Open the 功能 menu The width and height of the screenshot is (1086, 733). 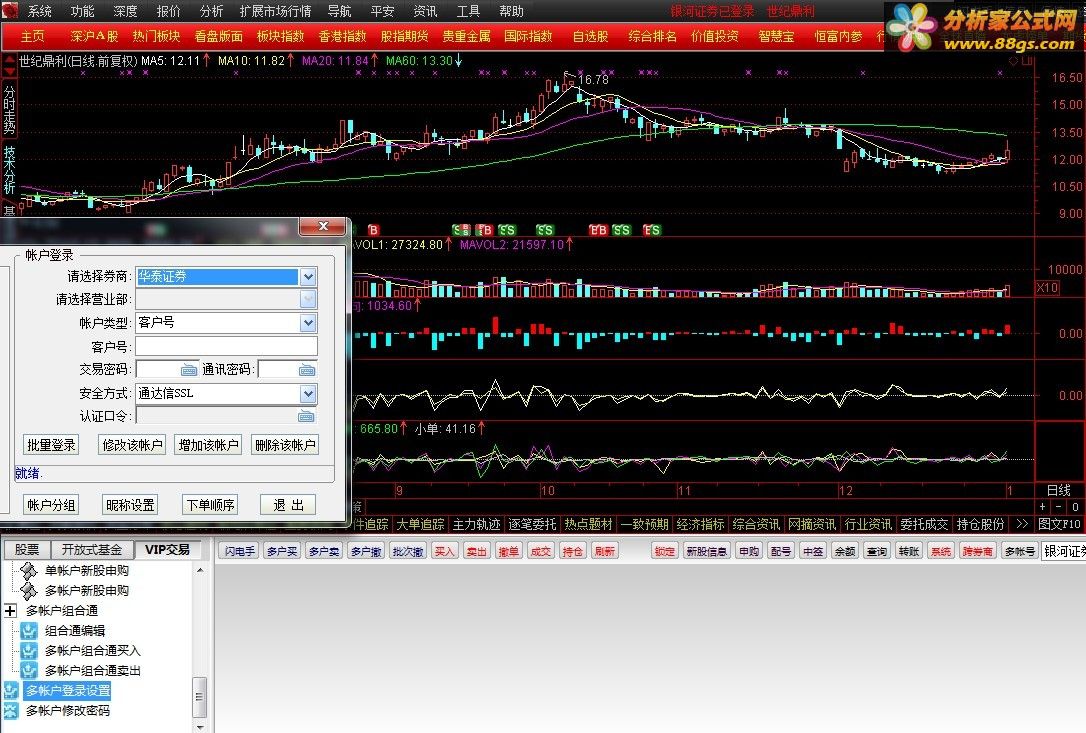[x=82, y=11]
